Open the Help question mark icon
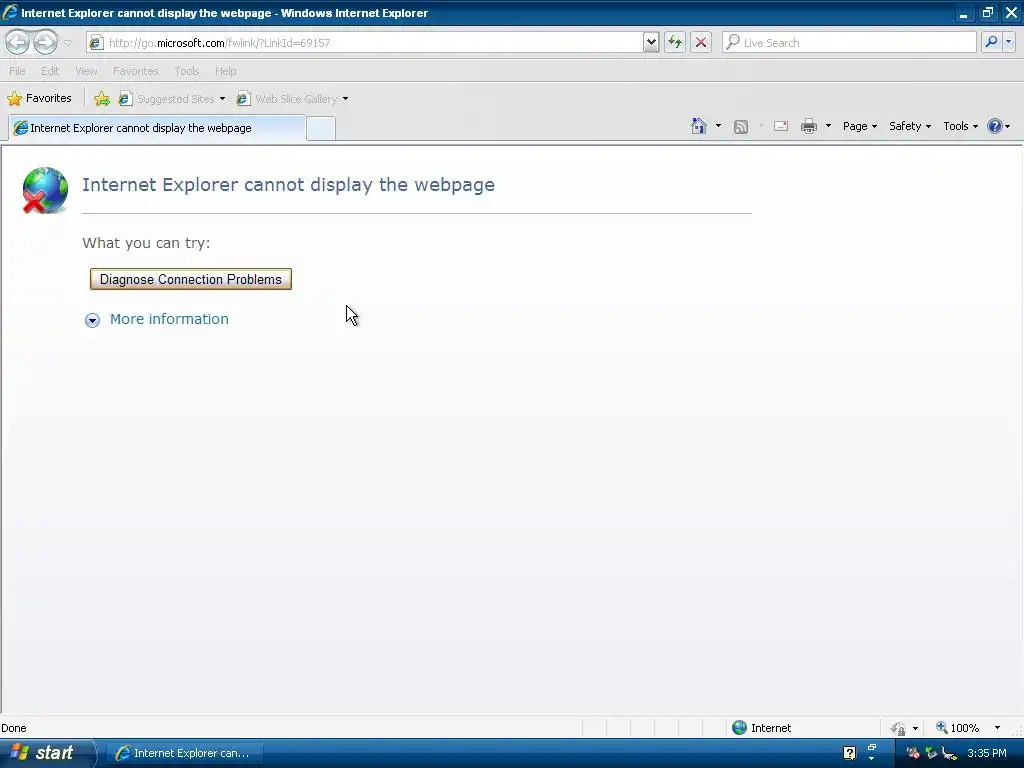Image resolution: width=1024 pixels, height=768 pixels. tap(995, 126)
